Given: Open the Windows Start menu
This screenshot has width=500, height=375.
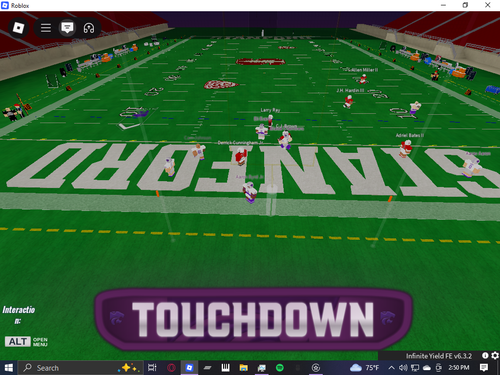Looking at the screenshot, I should [9, 368].
